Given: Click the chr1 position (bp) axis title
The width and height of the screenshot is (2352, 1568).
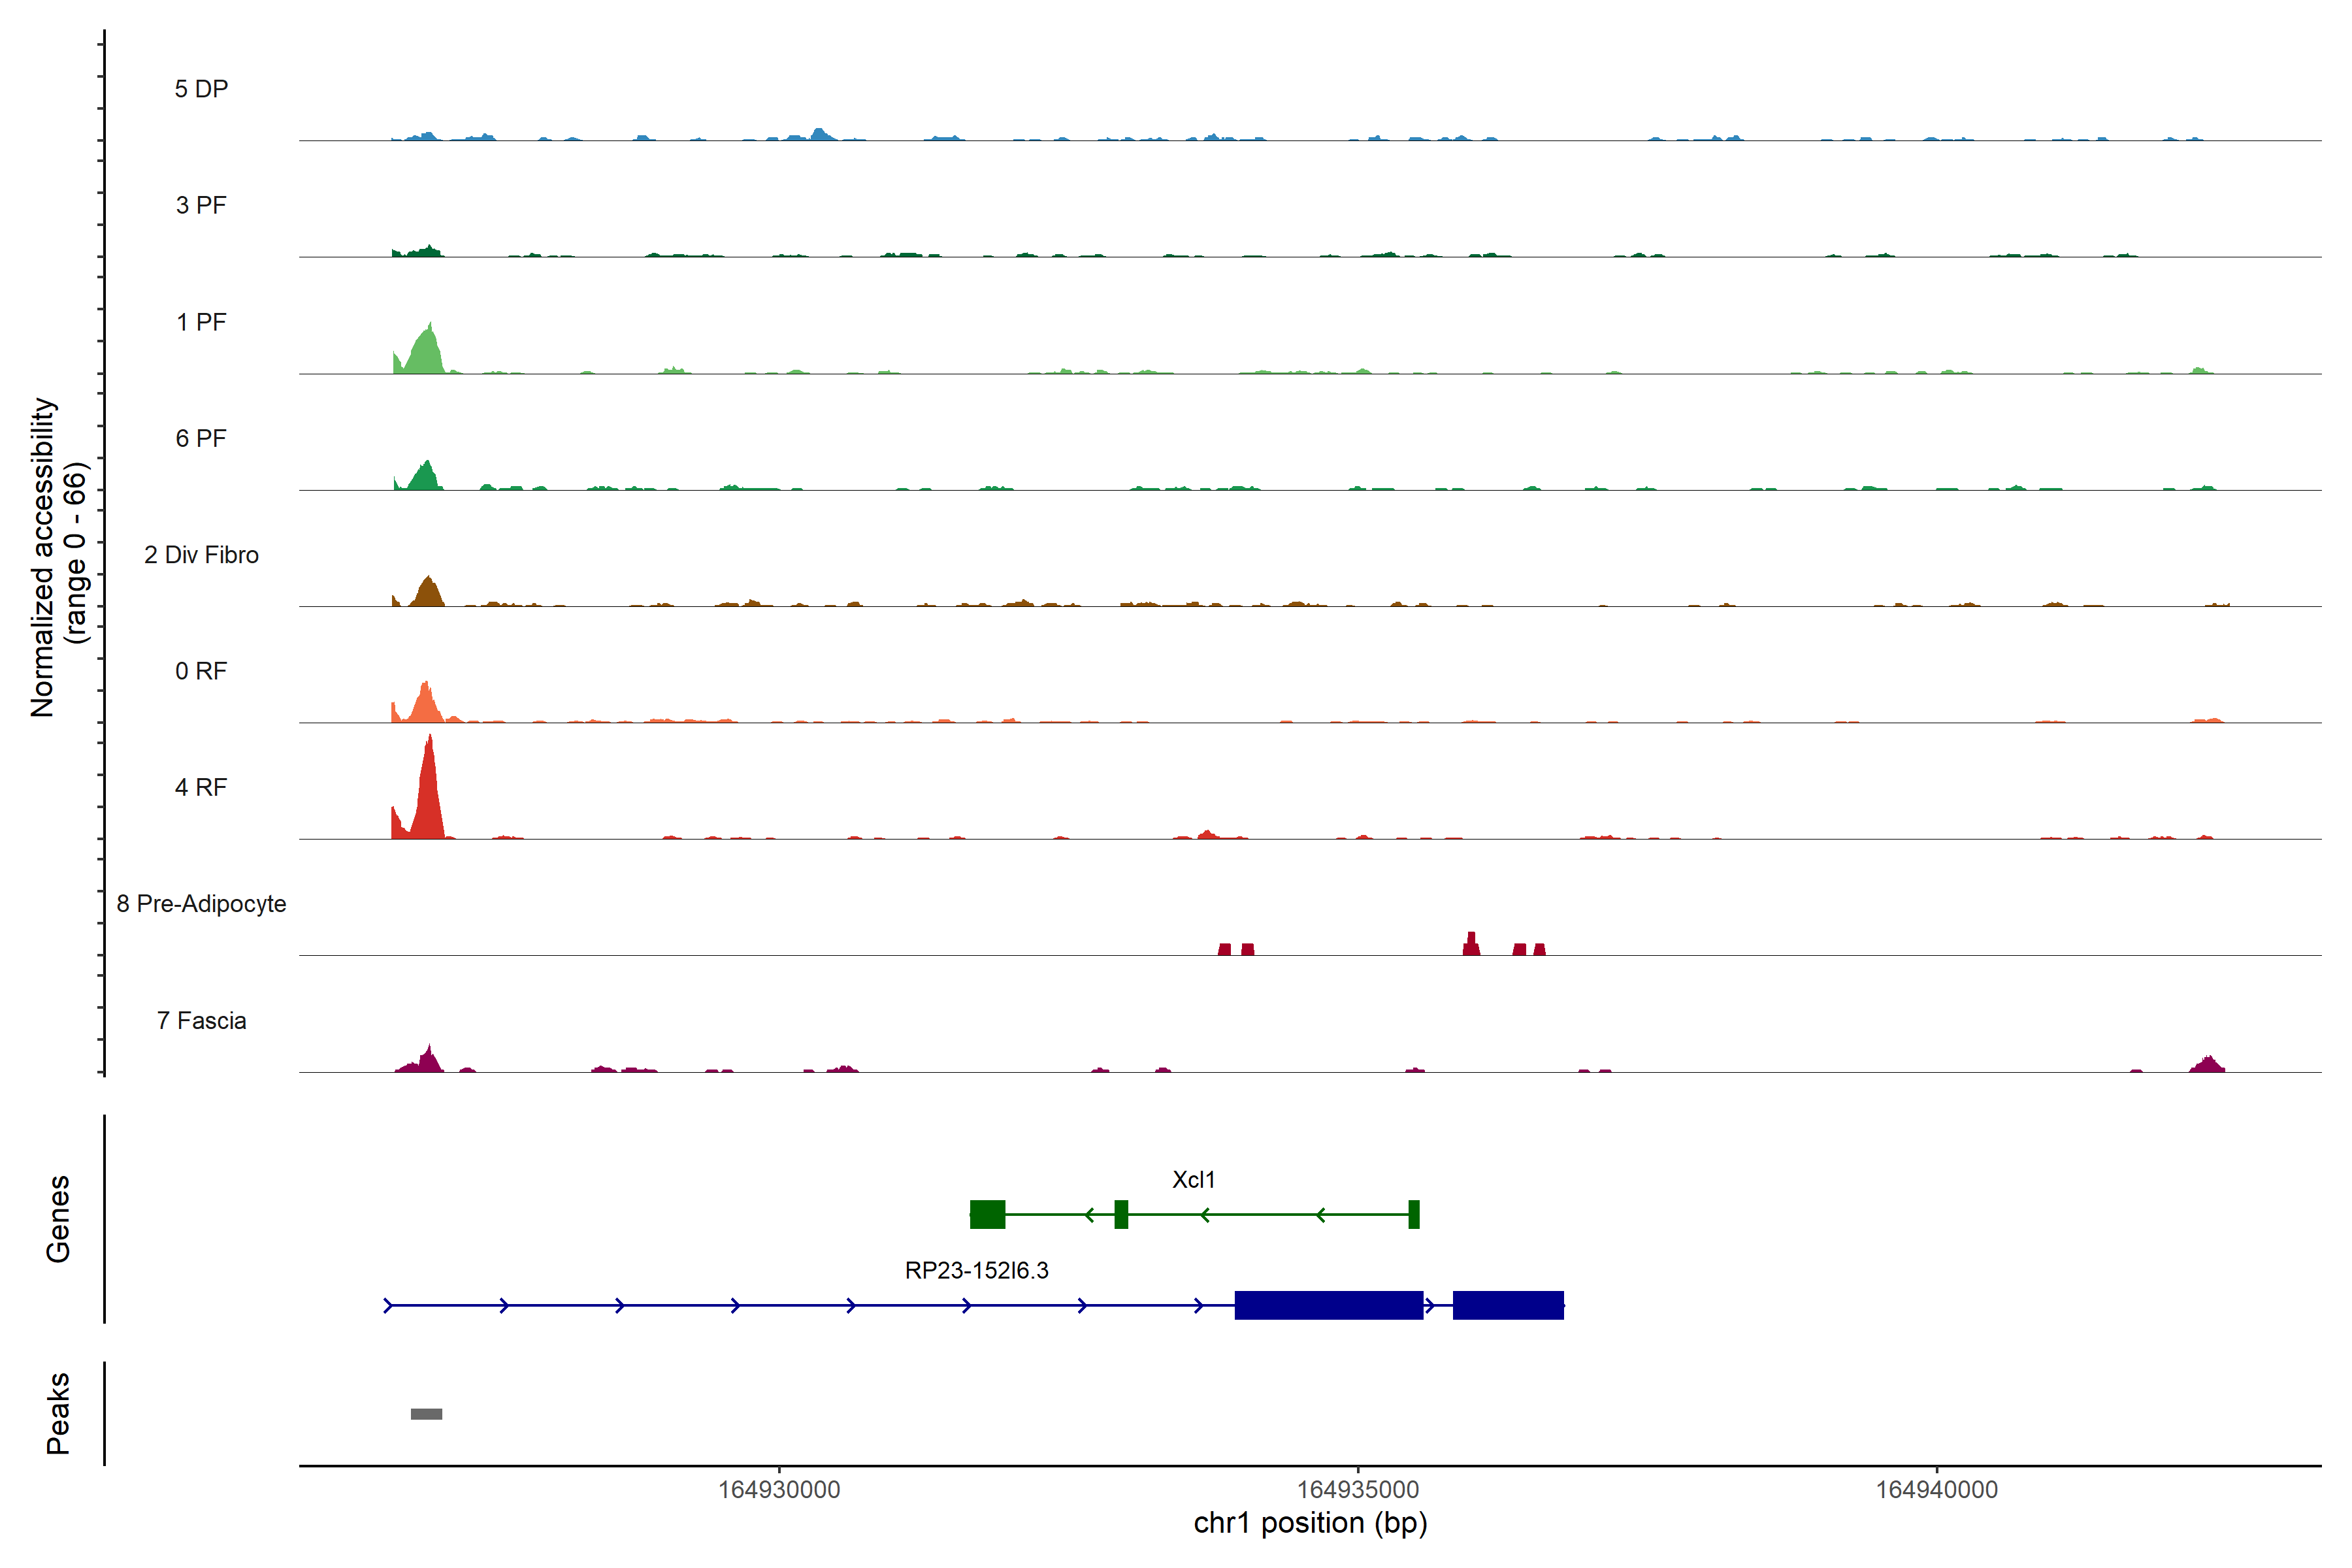Looking at the screenshot, I should click(x=1310, y=1523).
